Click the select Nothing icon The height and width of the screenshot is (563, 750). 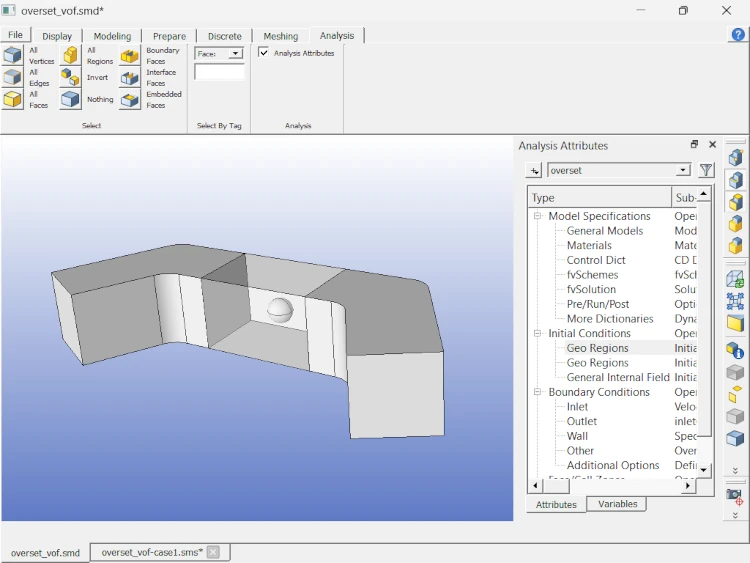(x=70, y=99)
